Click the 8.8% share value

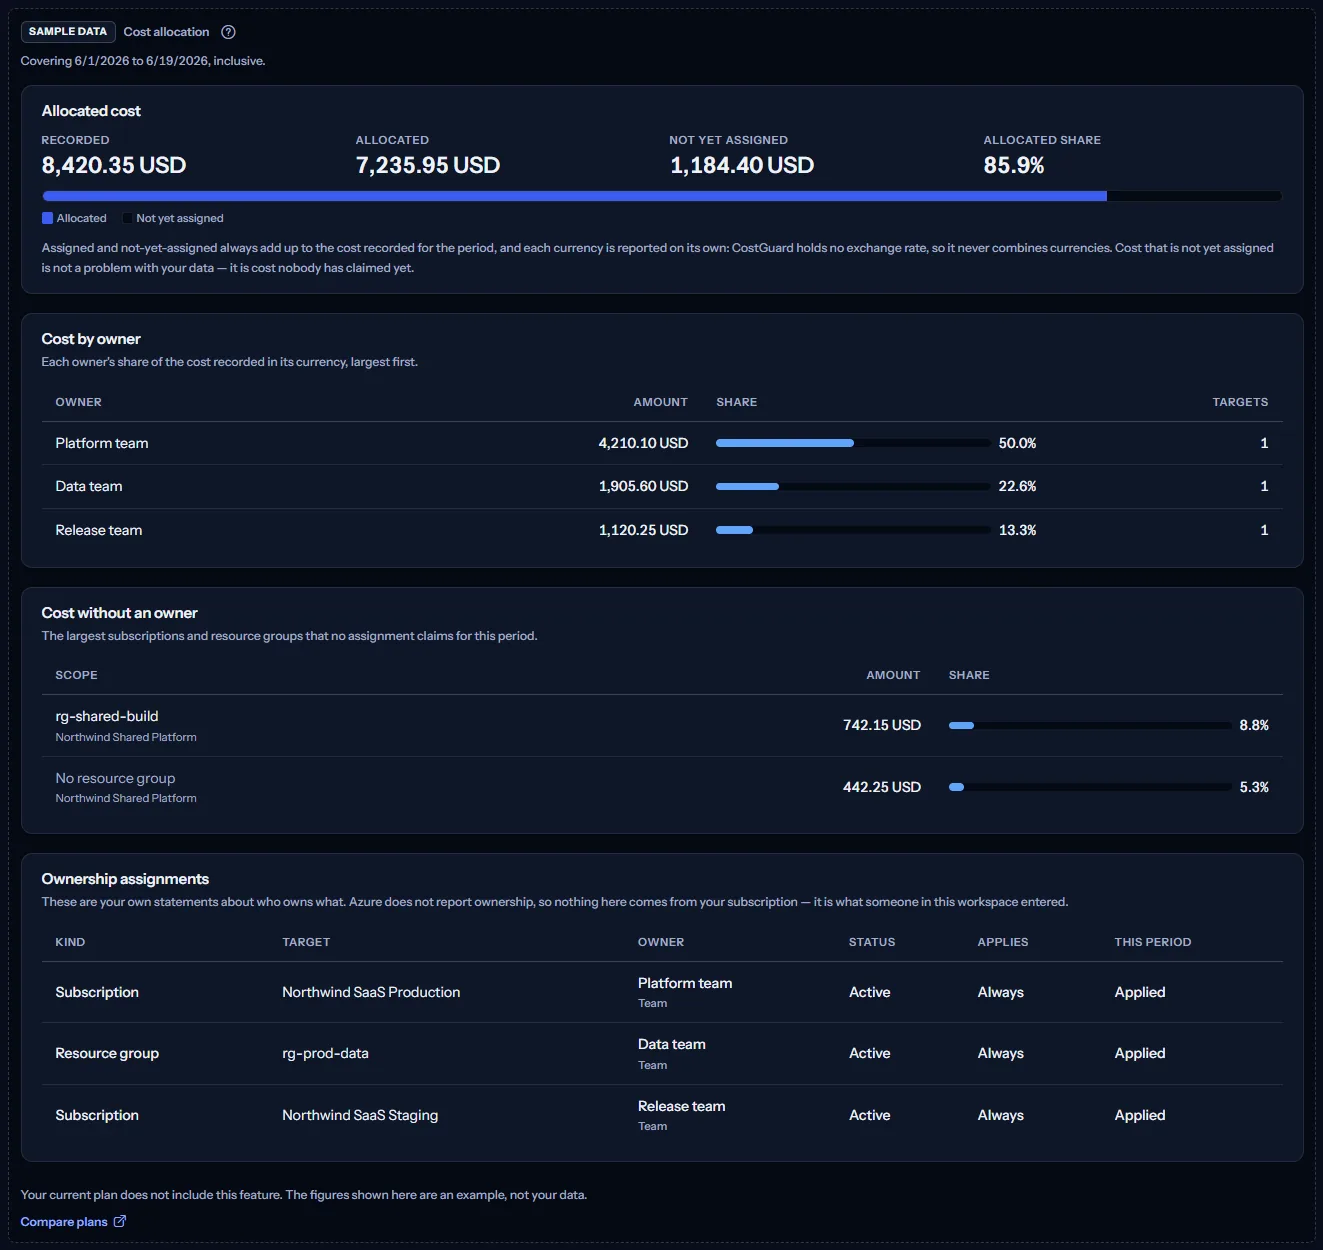click(1254, 725)
